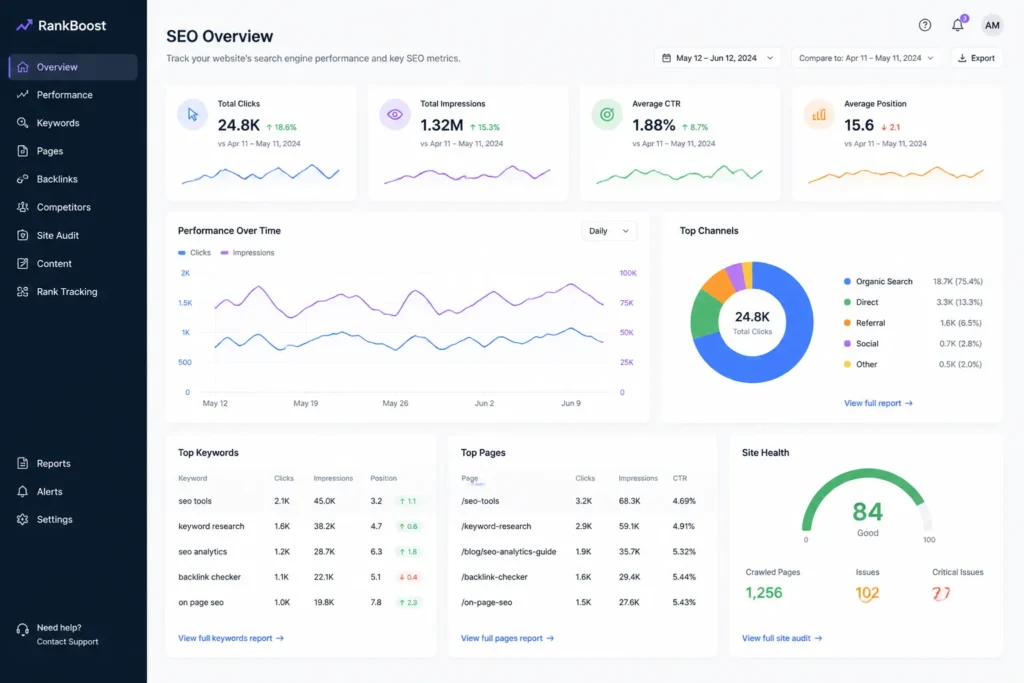The width and height of the screenshot is (1024, 683).
Task: Click the CTR column header in Top Pages
Action: [680, 479]
